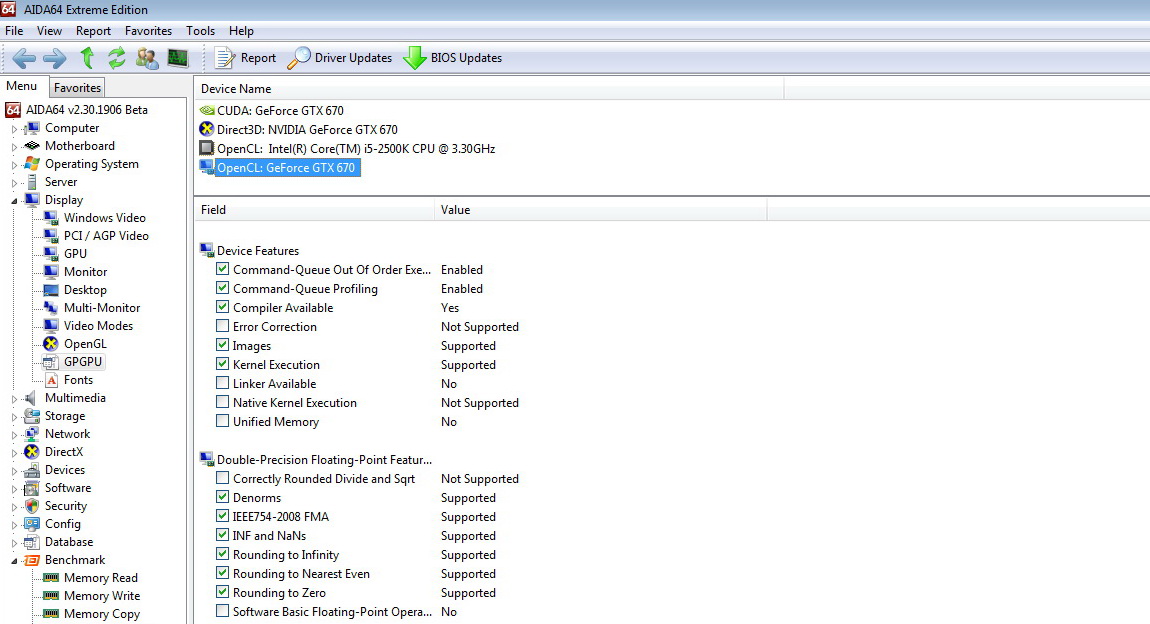
Task: Open BIOS Updates from the toolbar
Action: 453,58
